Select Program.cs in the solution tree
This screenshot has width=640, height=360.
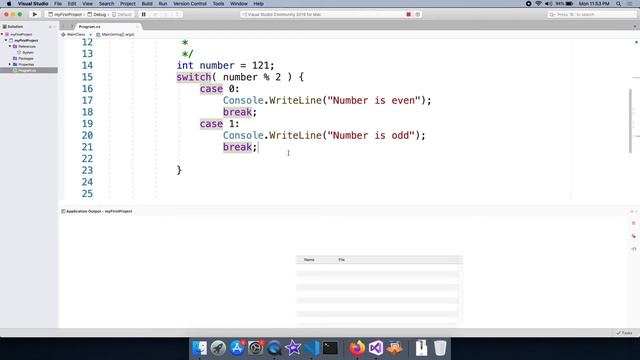point(29,70)
